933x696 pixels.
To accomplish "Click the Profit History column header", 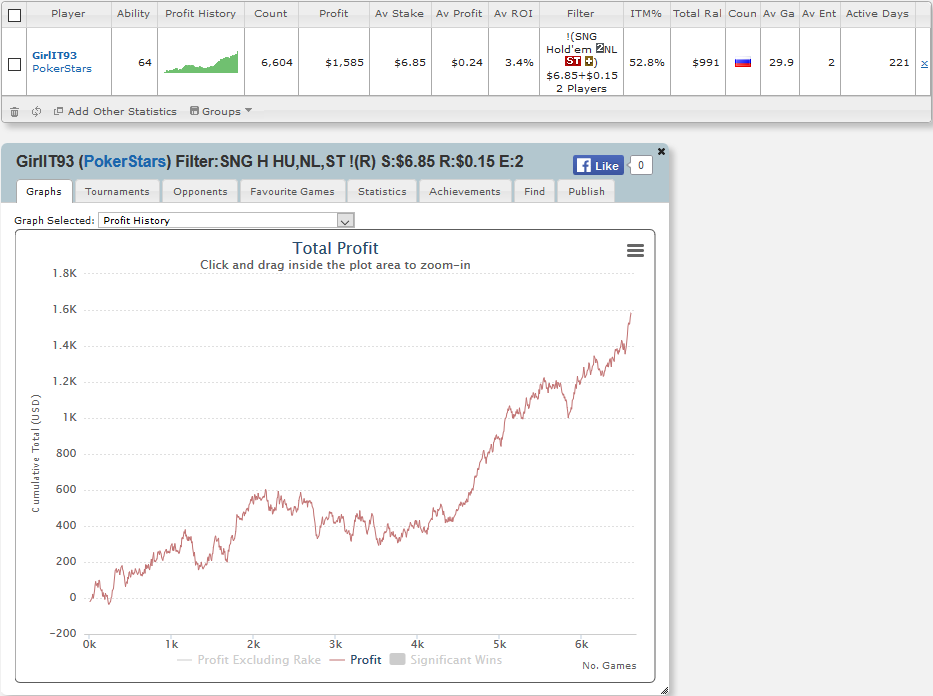I will tap(201, 14).
